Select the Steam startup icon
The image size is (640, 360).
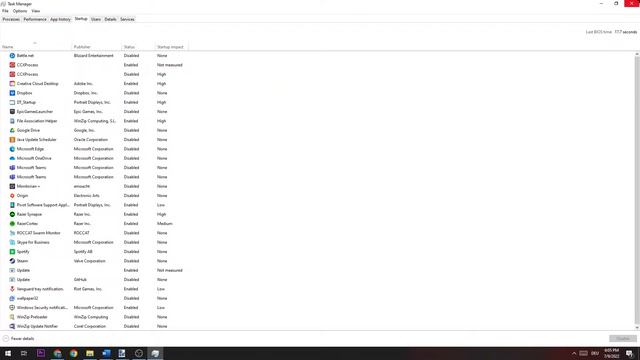[12, 261]
